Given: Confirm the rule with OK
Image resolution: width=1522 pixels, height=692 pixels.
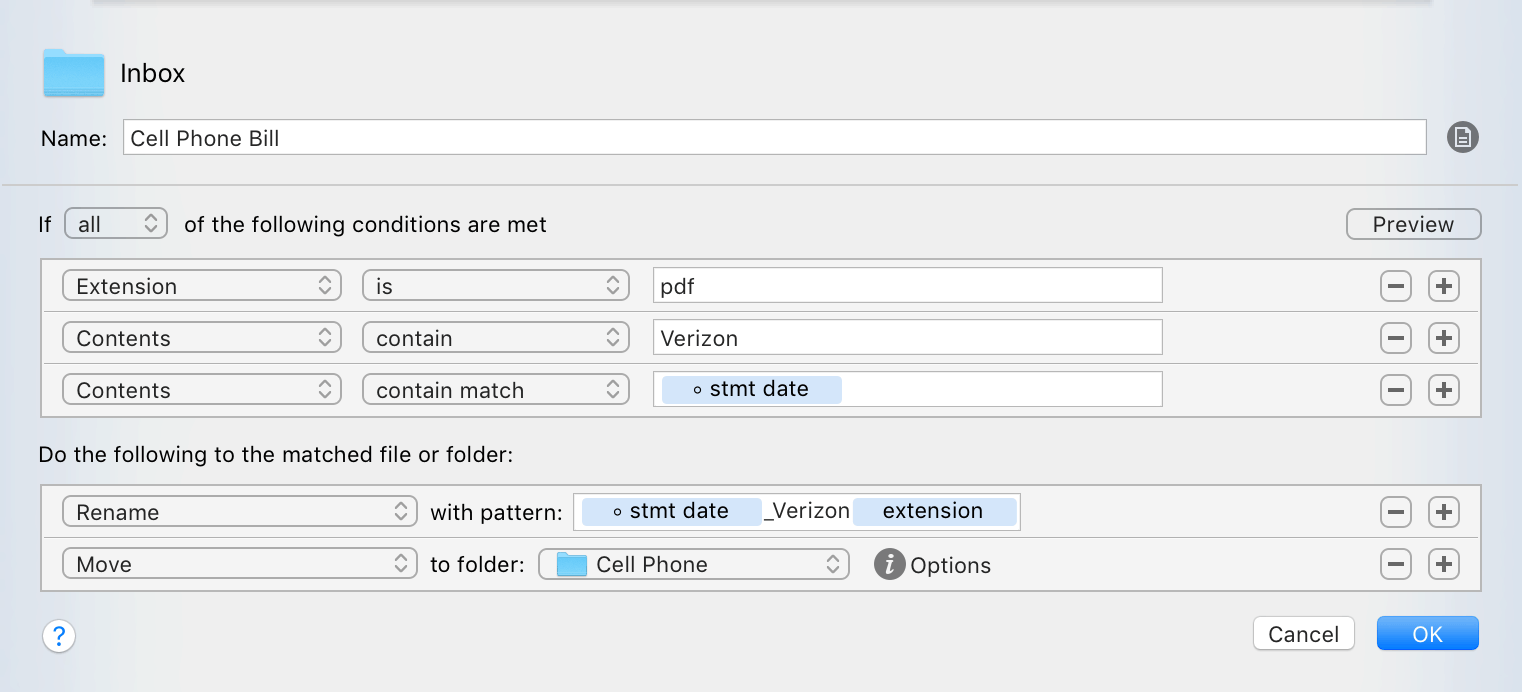Looking at the screenshot, I should (1427, 634).
